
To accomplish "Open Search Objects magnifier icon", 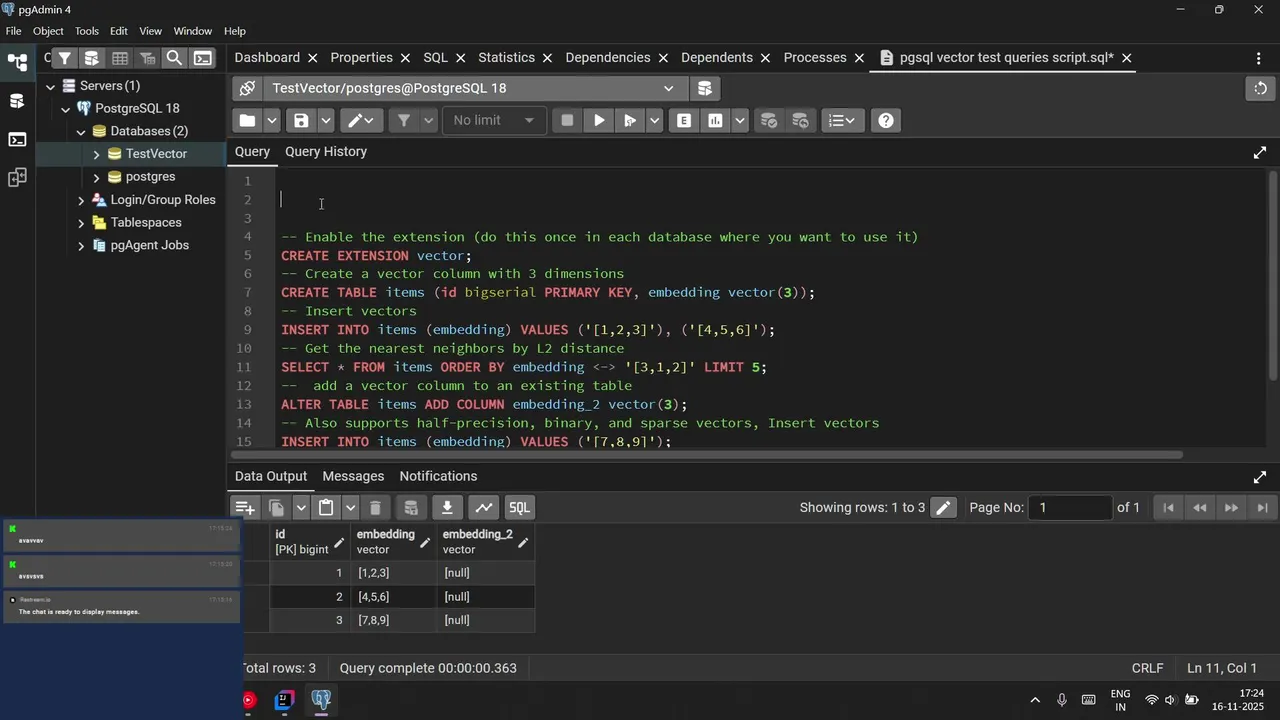I will (174, 58).
